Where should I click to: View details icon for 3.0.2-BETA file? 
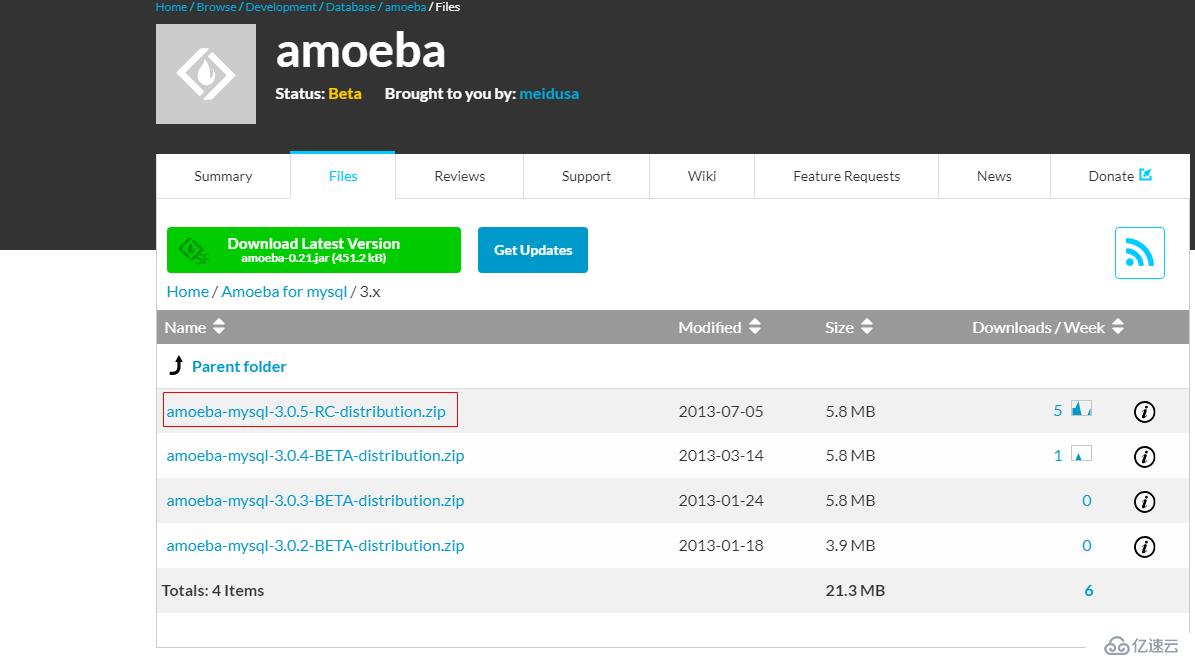(1144, 547)
